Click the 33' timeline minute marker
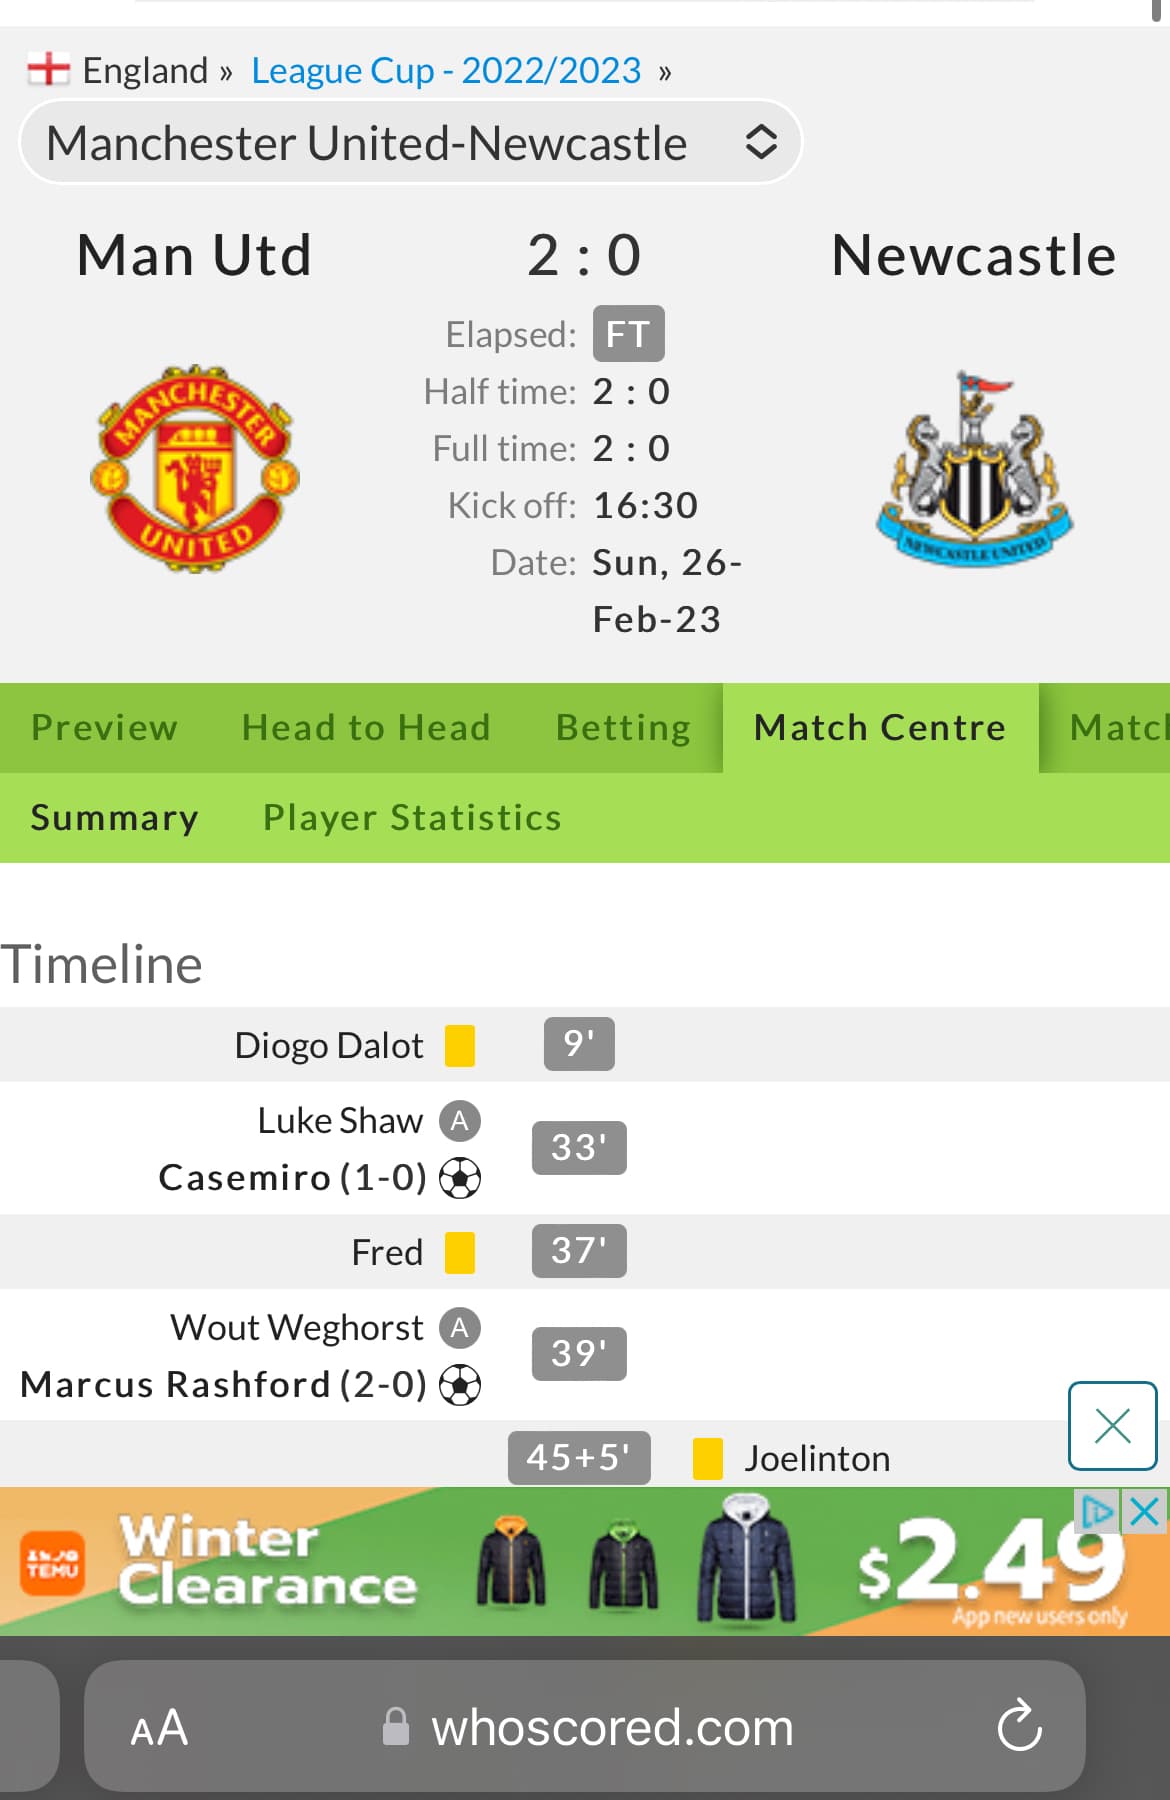Viewport: 1170px width, 1800px height. click(579, 1148)
